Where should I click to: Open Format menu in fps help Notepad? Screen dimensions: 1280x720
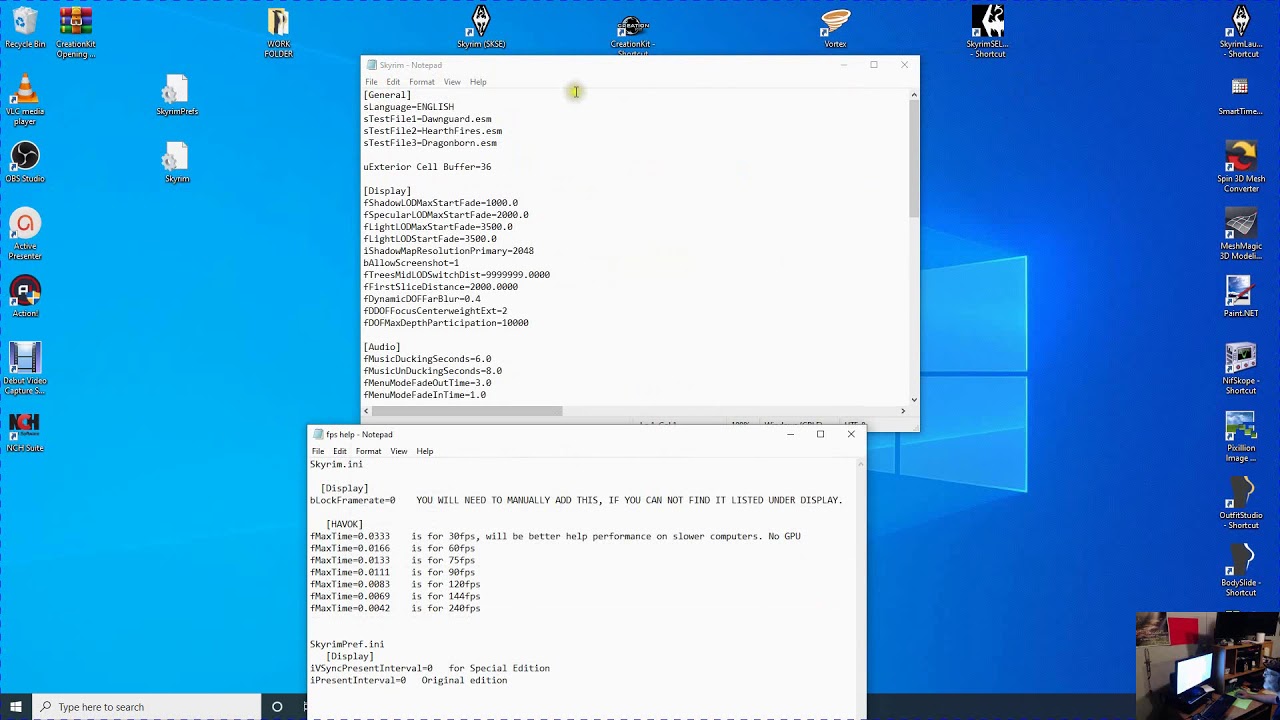coord(368,451)
